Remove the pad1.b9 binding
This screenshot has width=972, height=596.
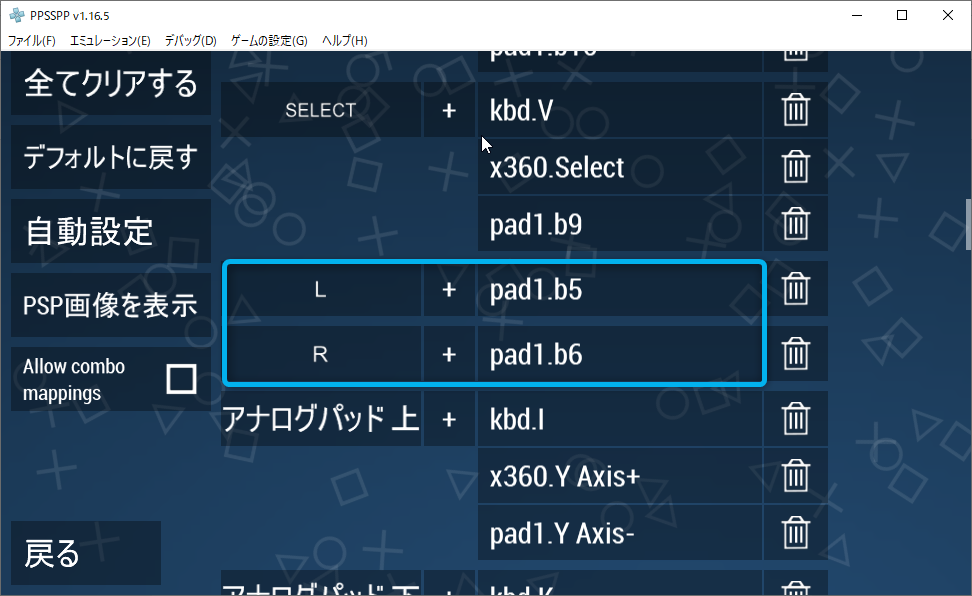[x=795, y=223]
